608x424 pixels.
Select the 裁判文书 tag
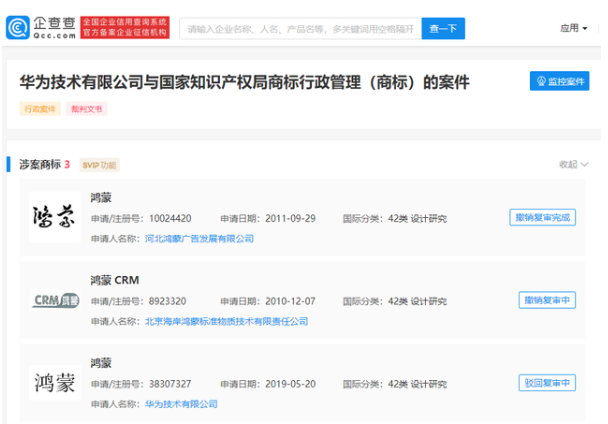86,109
